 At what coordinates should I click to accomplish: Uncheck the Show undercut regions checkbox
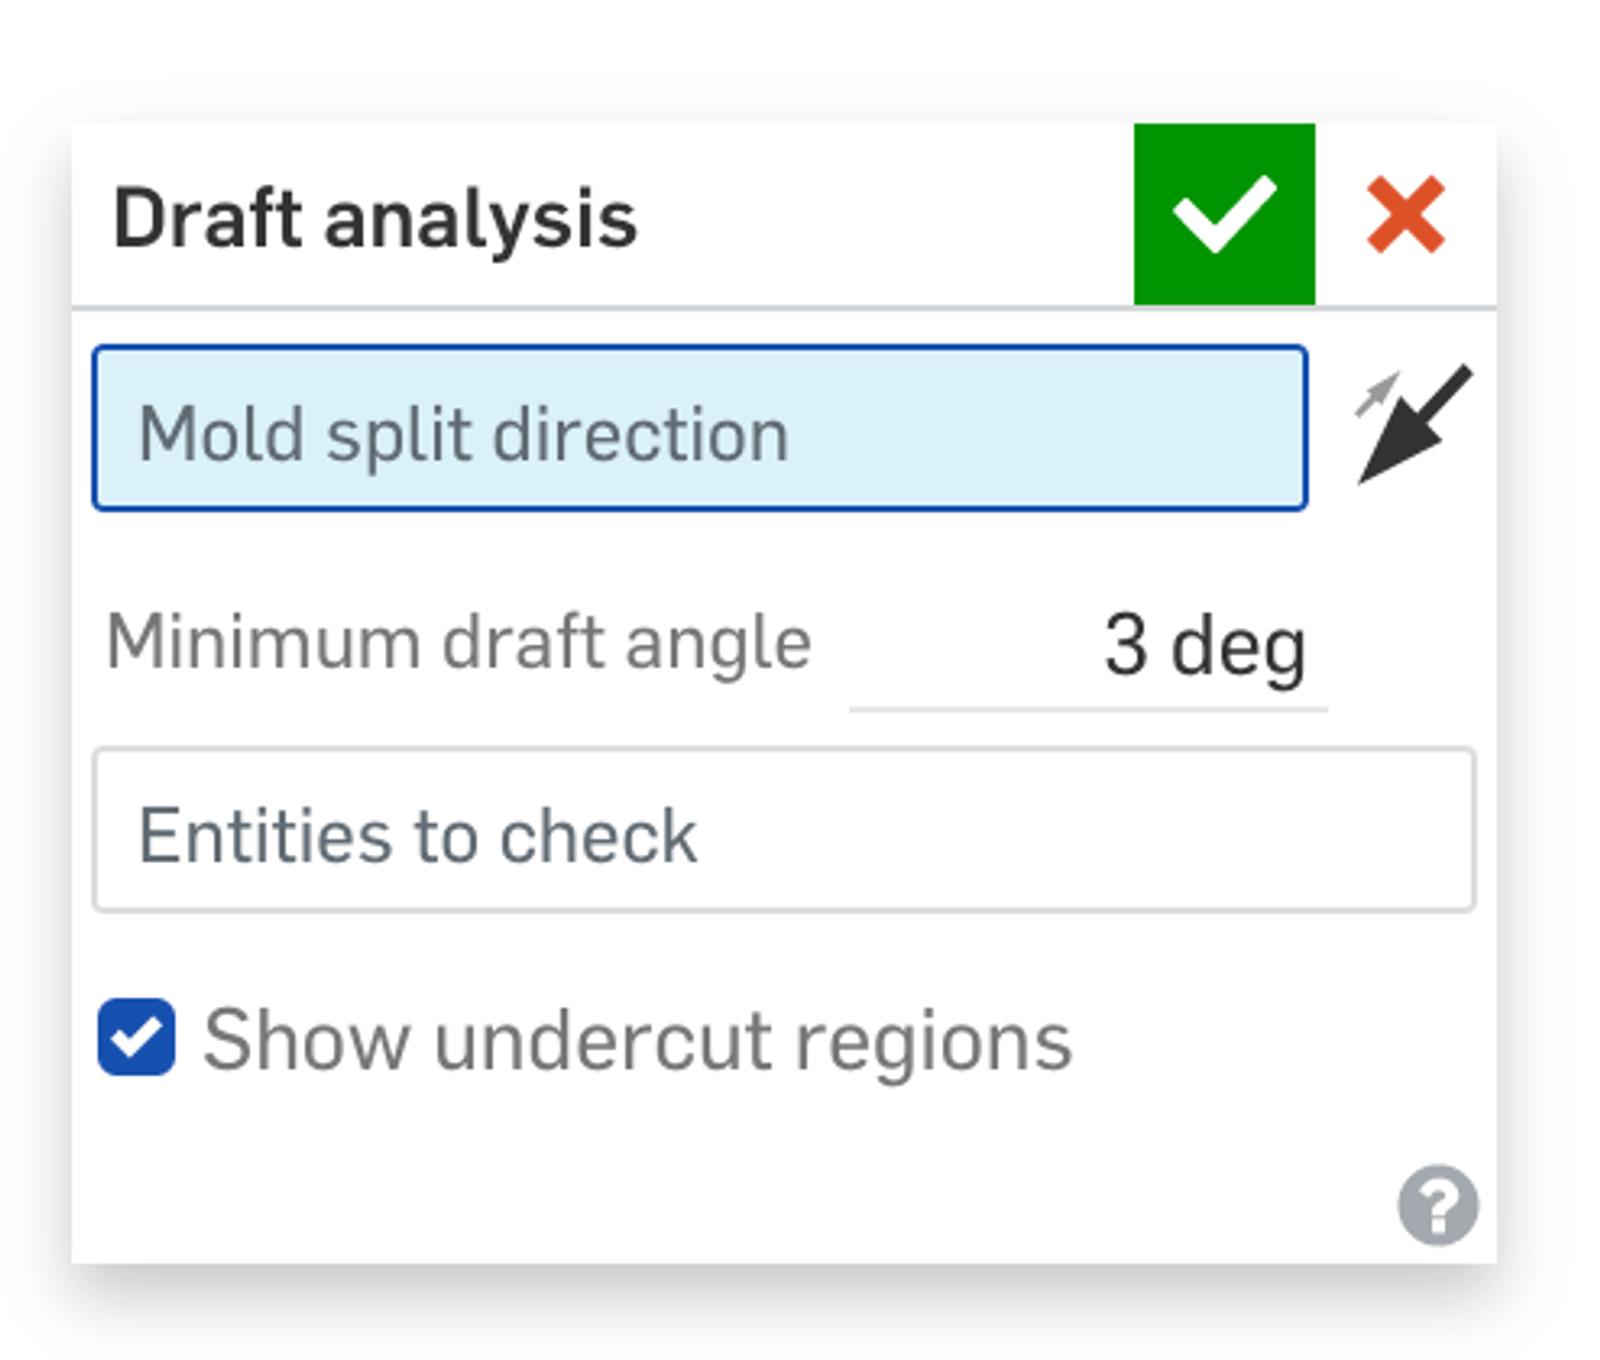(137, 1037)
